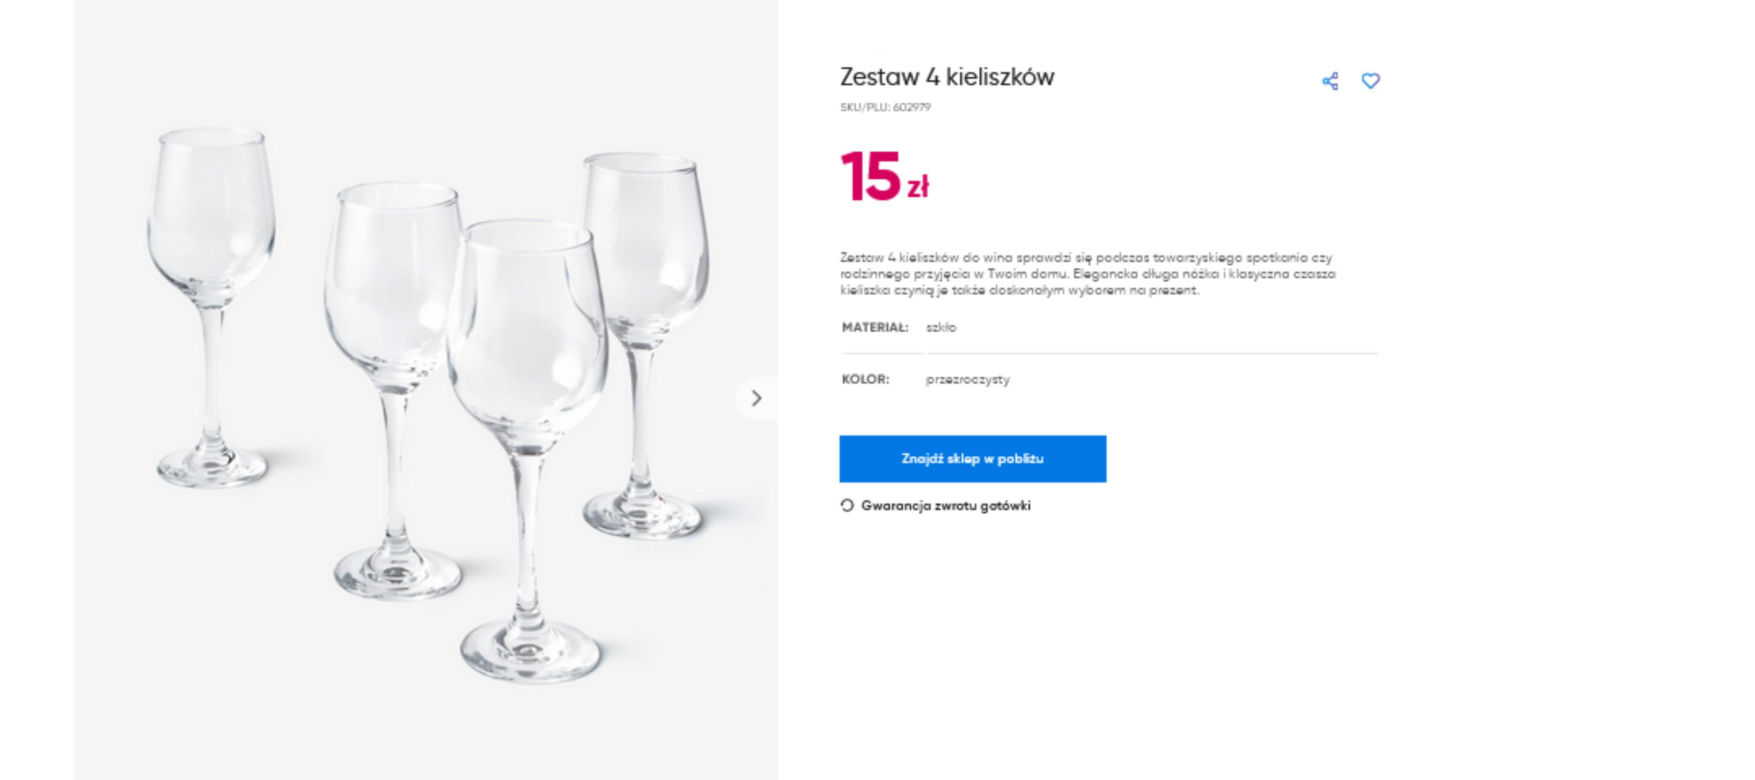Click the Znajdź sklep w pobliżu button
Viewport: 1755px width, 780px height.
pyautogui.click(x=972, y=459)
